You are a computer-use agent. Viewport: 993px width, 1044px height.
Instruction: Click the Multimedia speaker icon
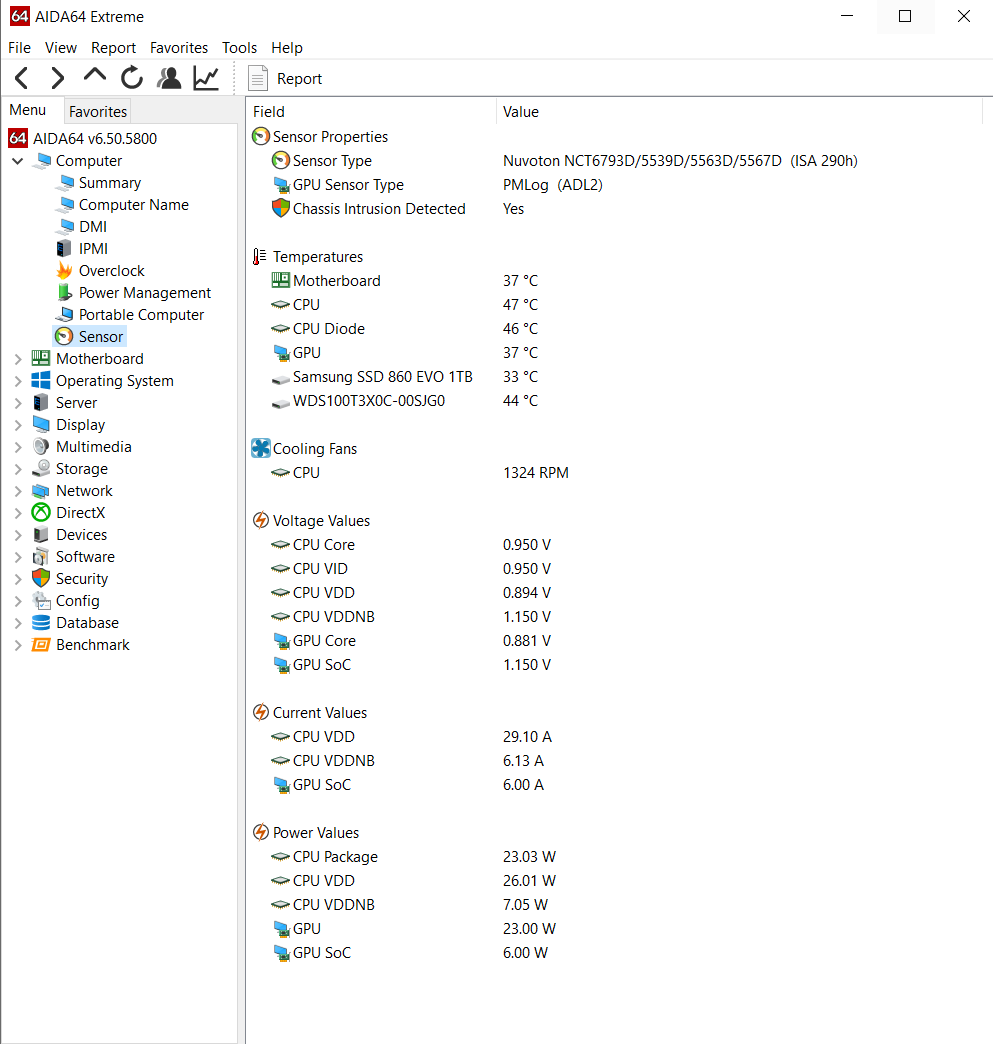point(41,446)
